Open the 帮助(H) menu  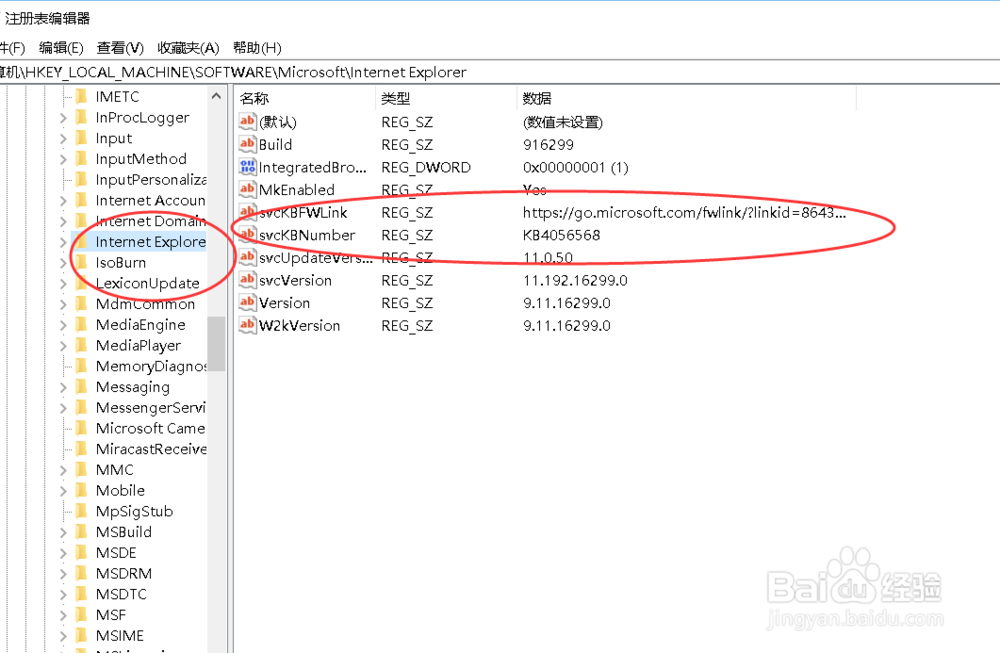click(x=257, y=48)
